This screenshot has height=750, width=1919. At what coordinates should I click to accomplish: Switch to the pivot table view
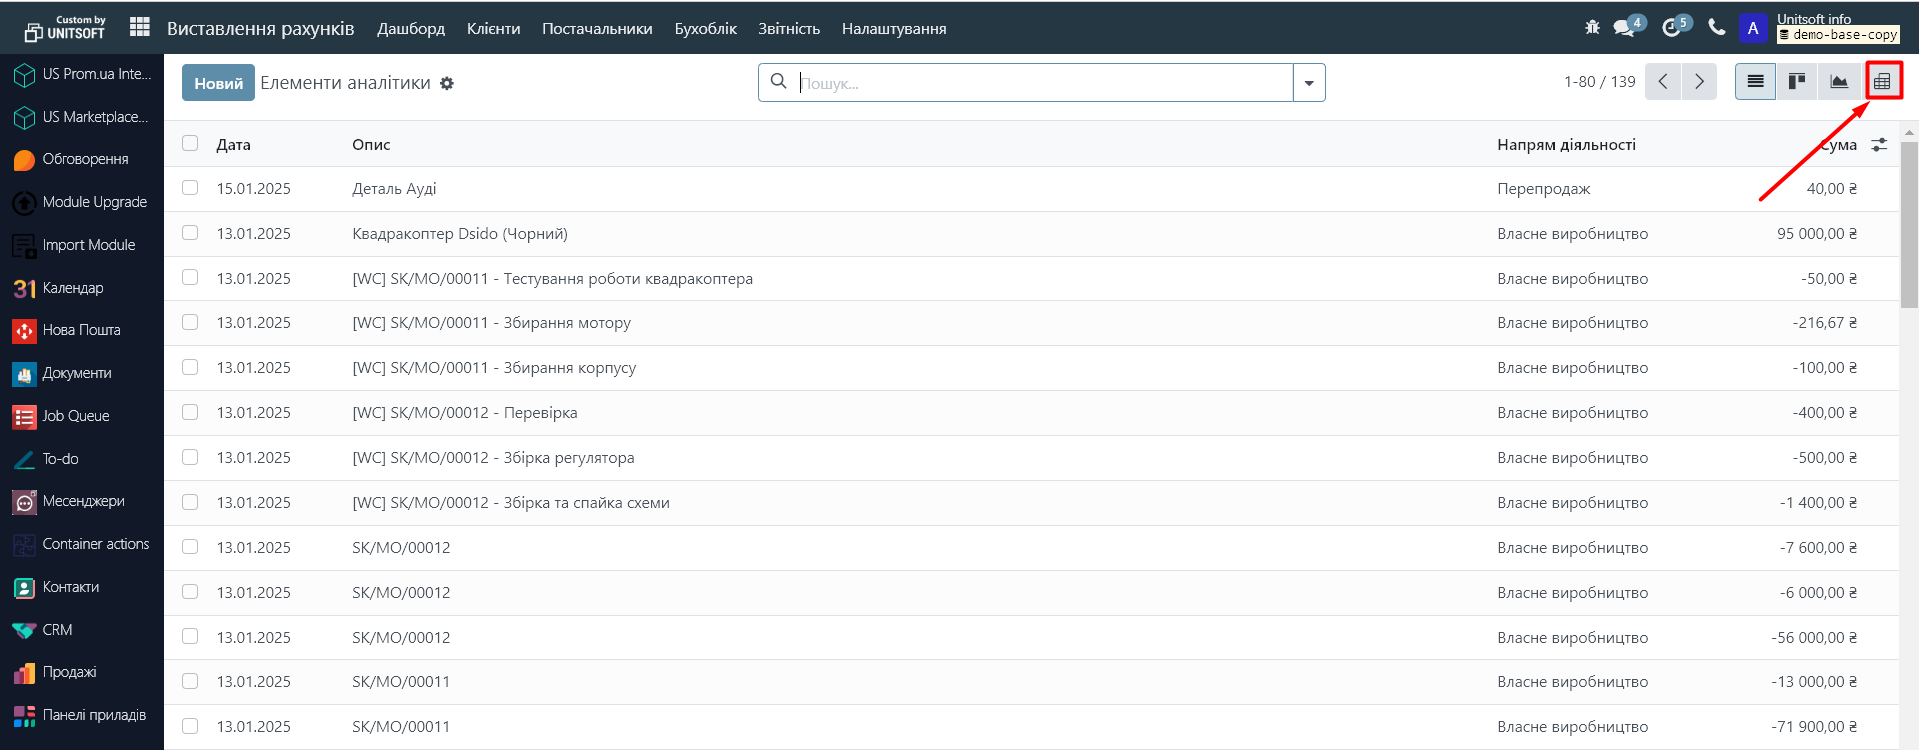[1881, 82]
